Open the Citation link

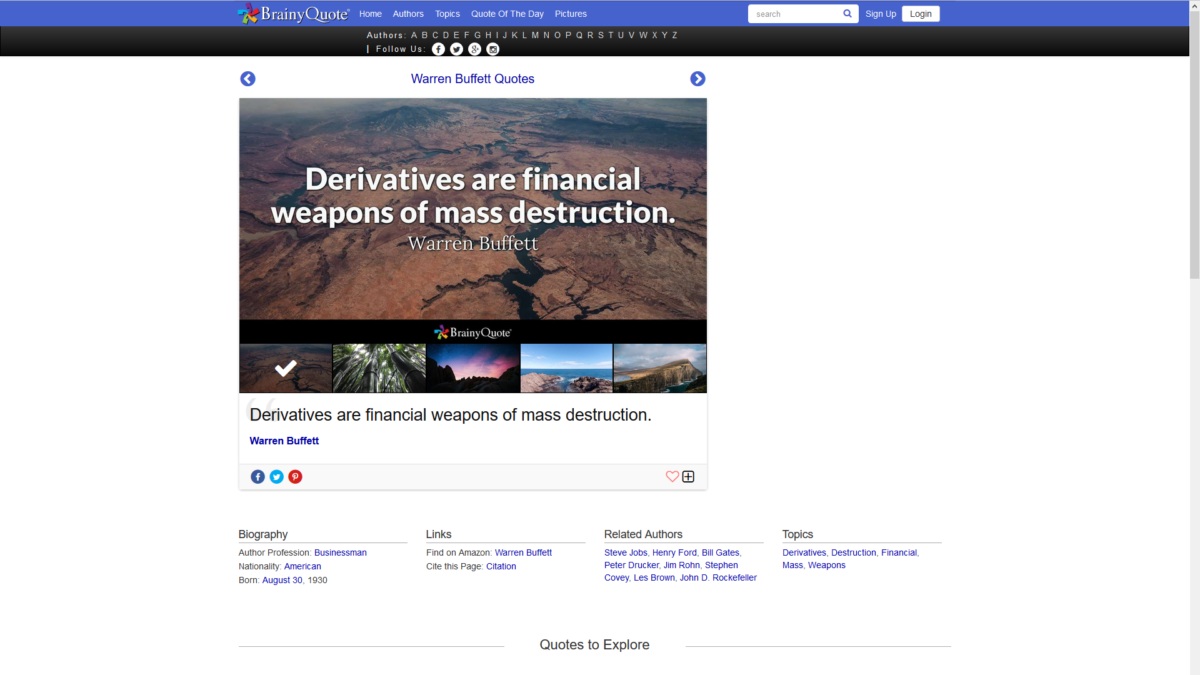(501, 566)
